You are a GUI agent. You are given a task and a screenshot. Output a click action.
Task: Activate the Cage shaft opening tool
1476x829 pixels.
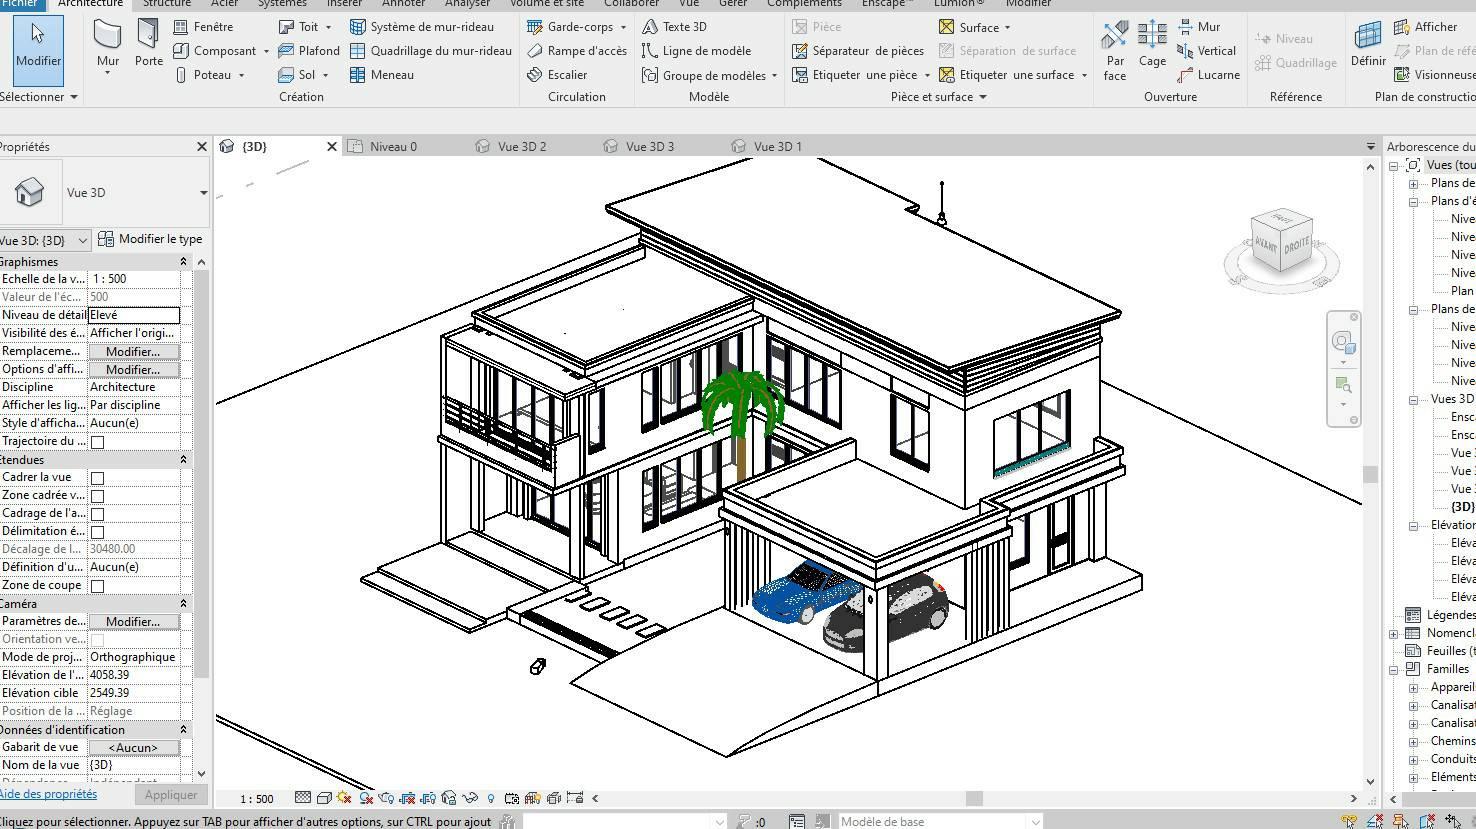pos(1152,44)
